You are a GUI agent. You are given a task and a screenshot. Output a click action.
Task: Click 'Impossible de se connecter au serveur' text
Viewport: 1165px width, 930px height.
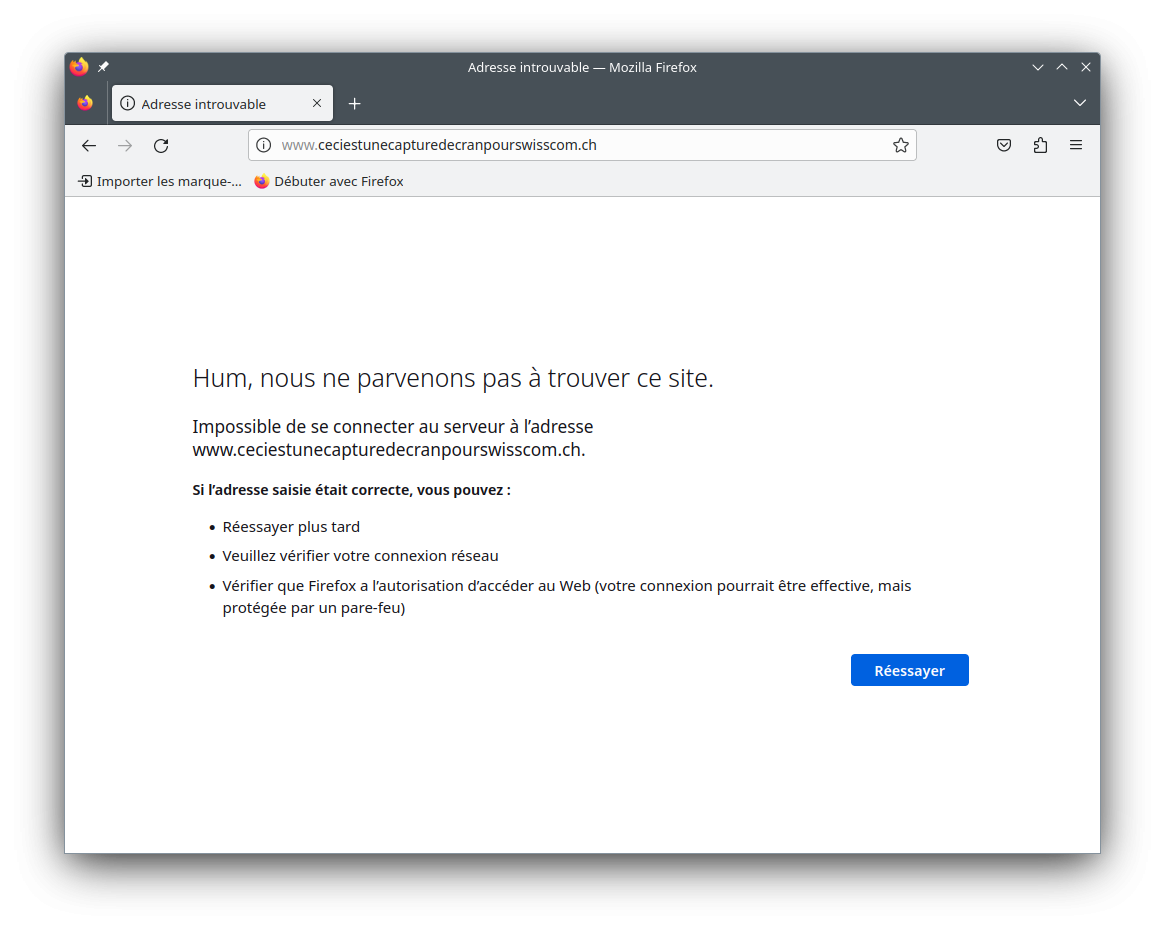(x=392, y=438)
